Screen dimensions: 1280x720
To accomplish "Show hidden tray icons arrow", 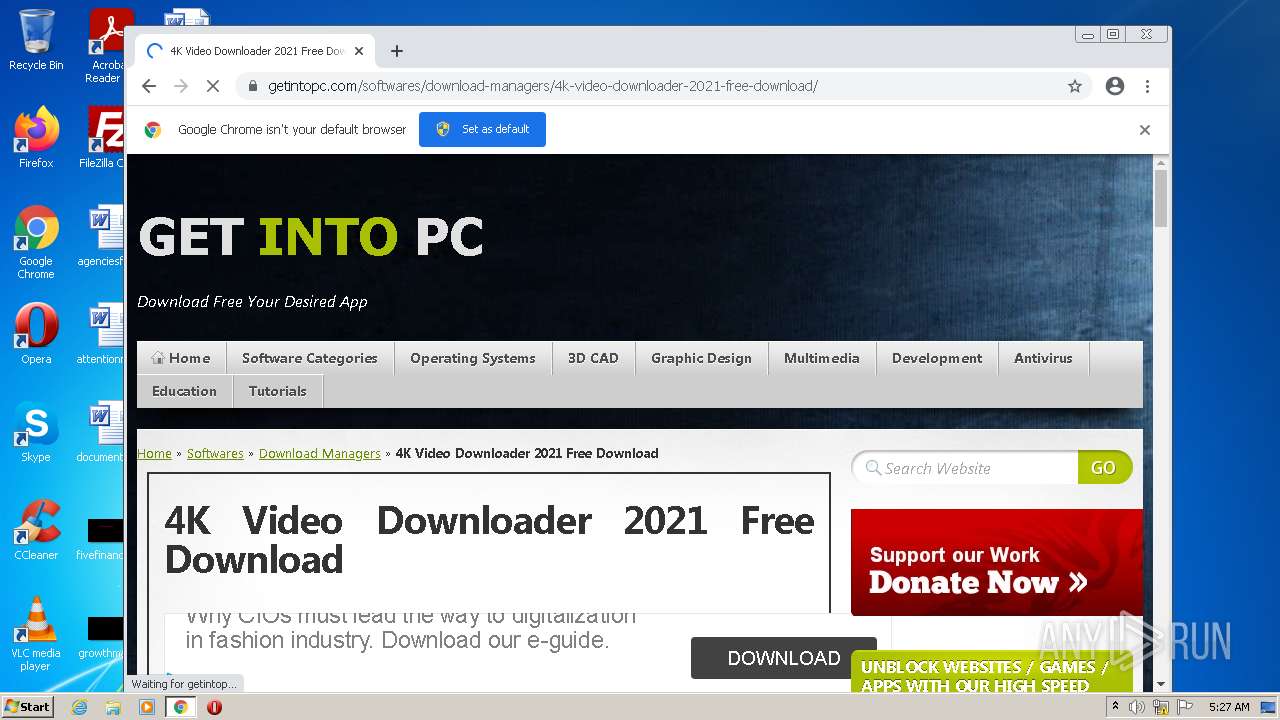I will 1115,707.
